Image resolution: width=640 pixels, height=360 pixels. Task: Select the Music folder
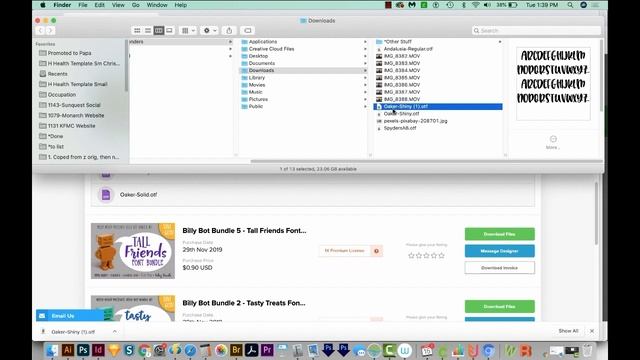255,92
